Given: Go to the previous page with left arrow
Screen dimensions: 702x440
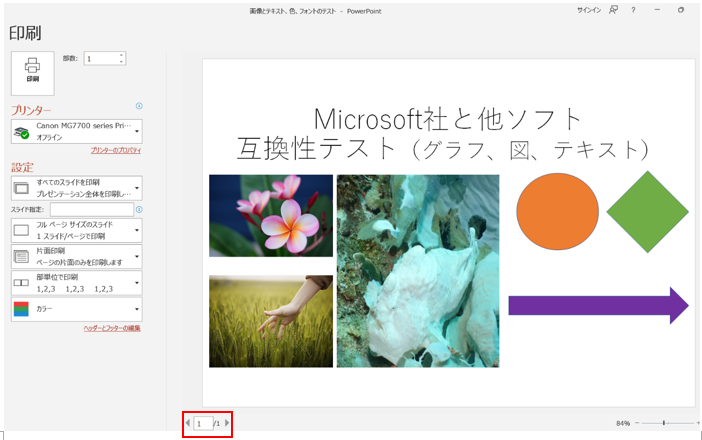Looking at the screenshot, I should pyautogui.click(x=187, y=424).
